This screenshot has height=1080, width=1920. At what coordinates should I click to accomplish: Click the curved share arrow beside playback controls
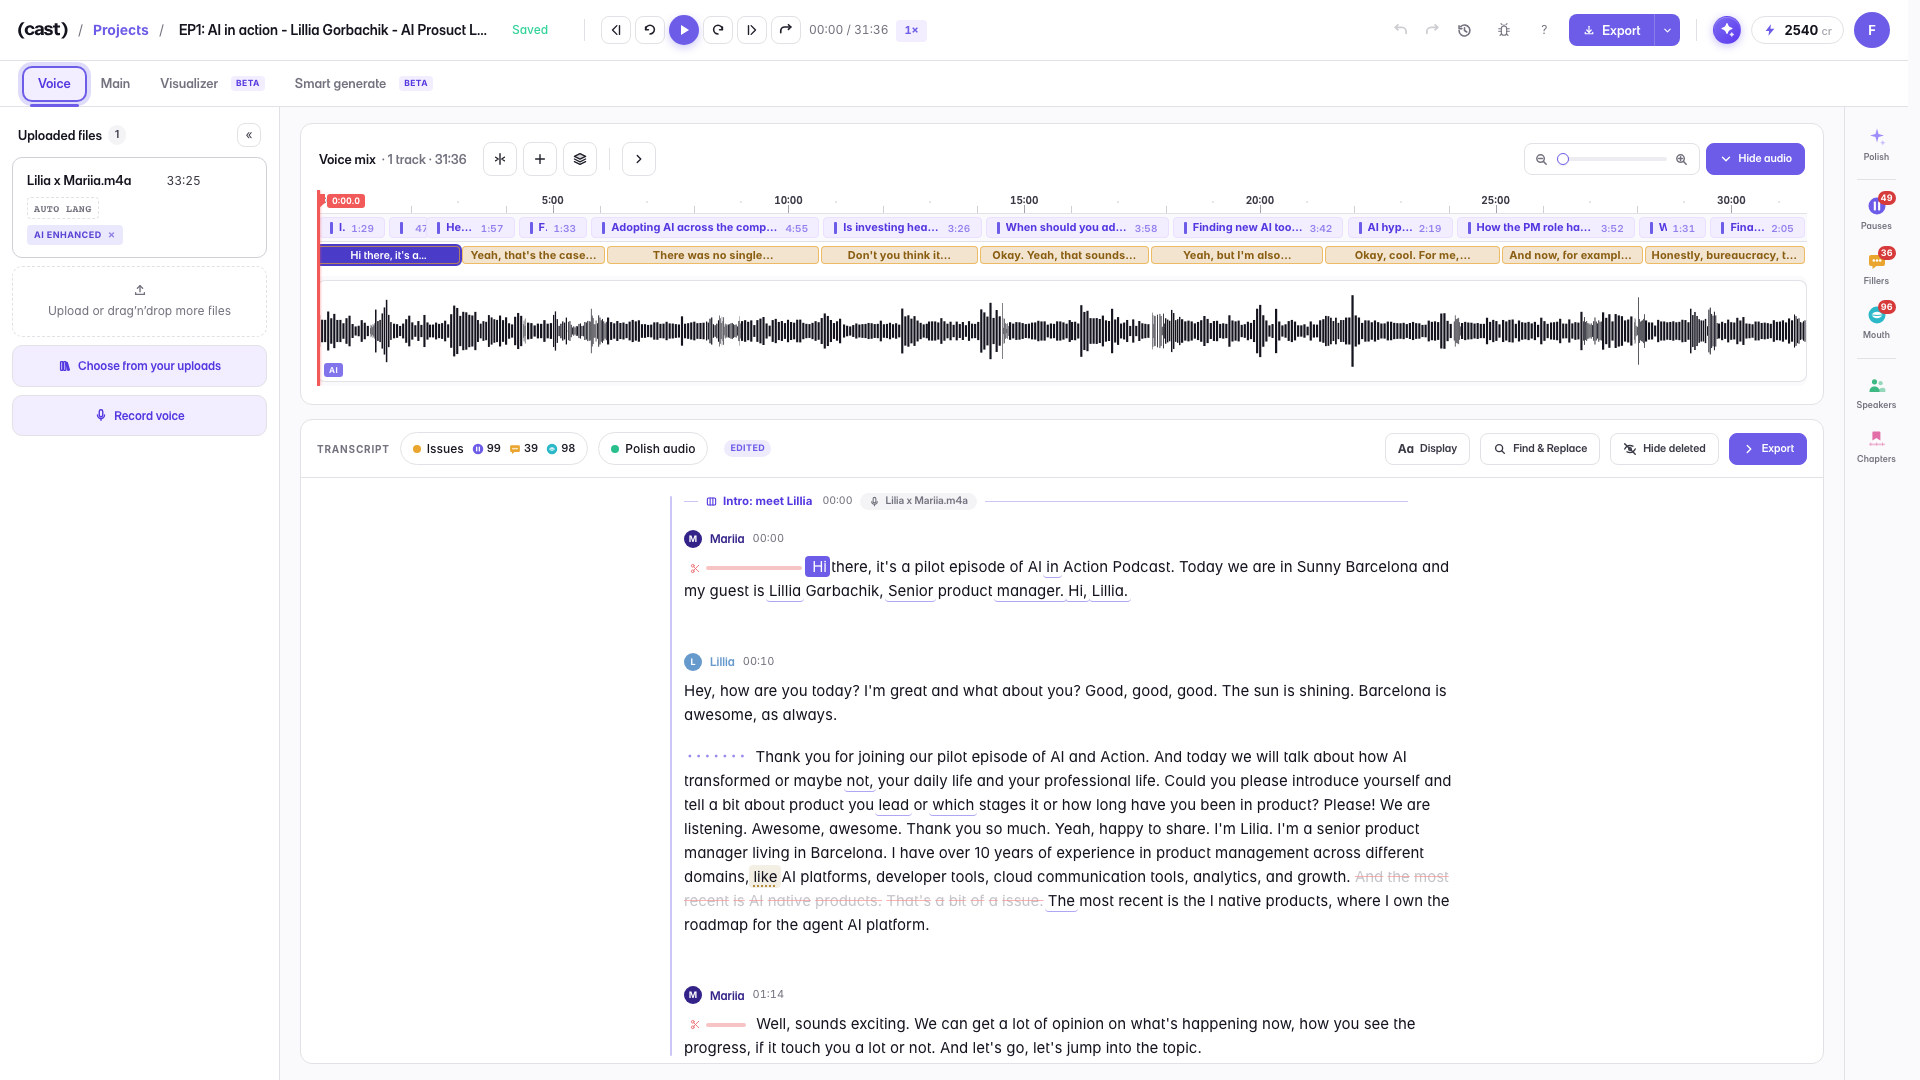[786, 30]
